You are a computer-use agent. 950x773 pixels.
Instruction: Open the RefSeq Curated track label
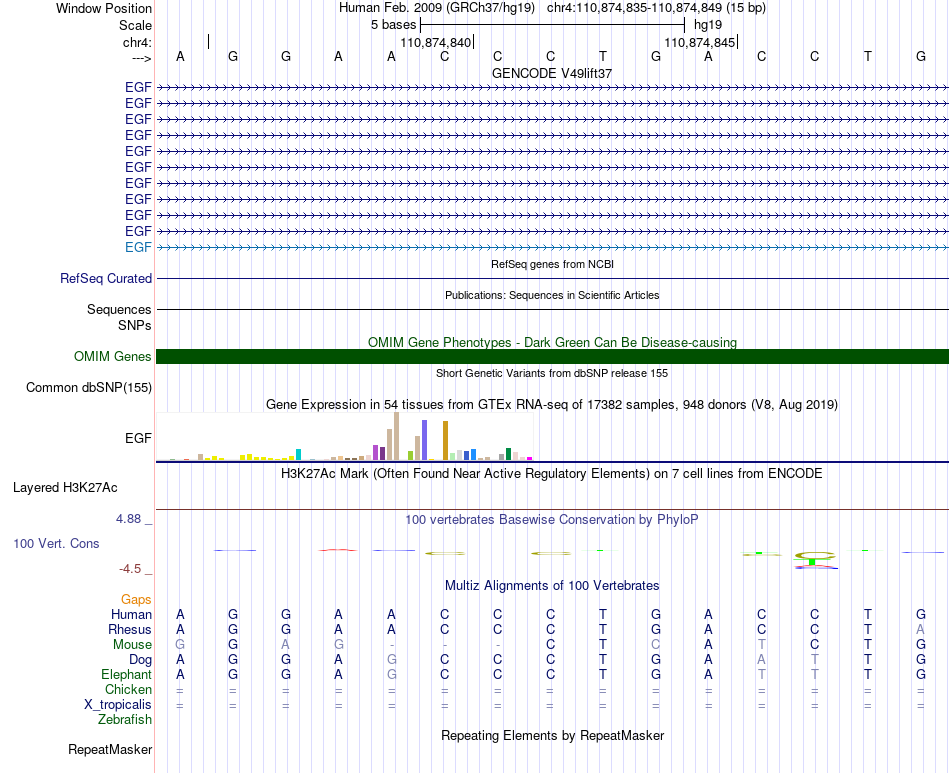click(x=106, y=279)
